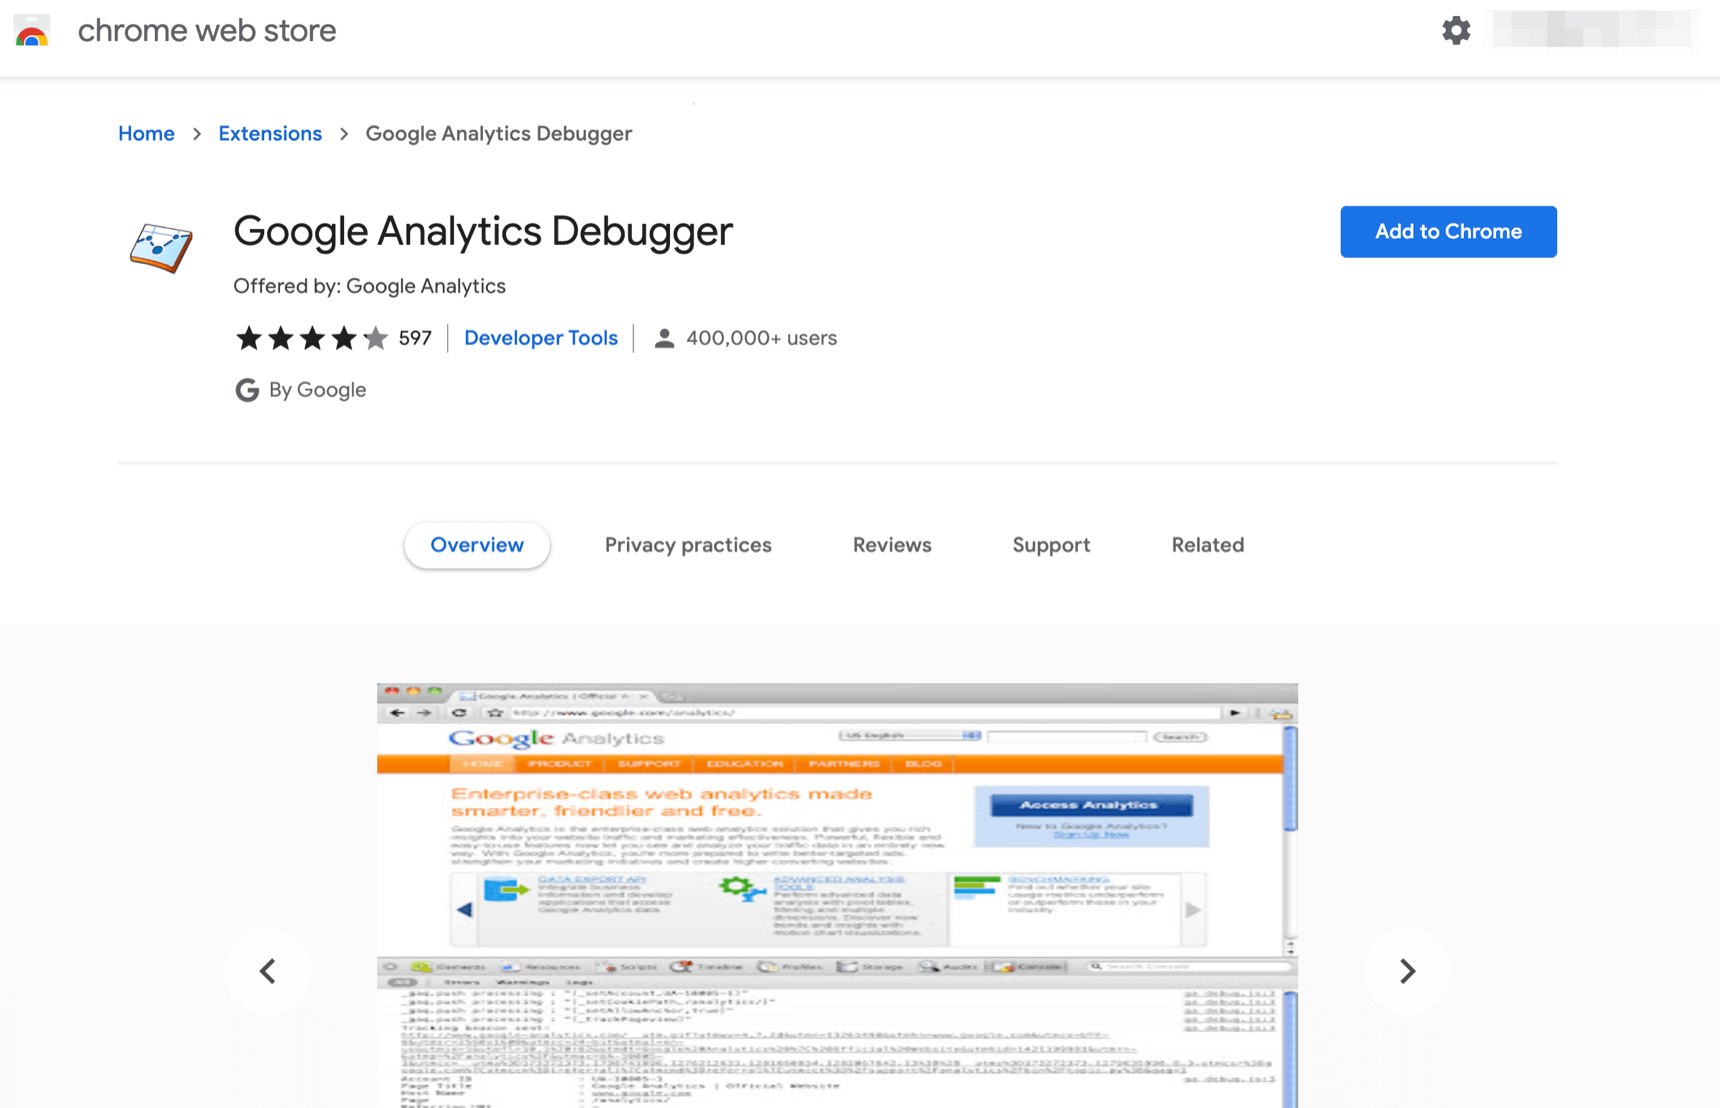
Task: Open the Extensions breadcrumb link
Action: tap(270, 134)
